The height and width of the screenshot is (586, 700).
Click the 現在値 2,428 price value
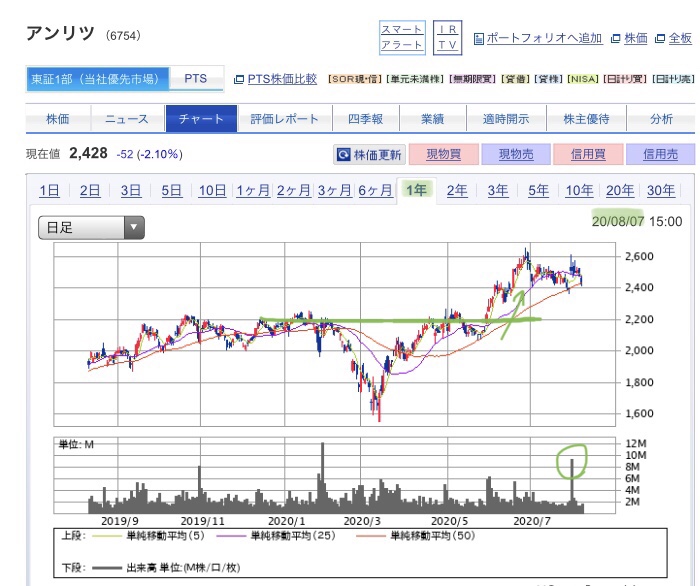[x=88, y=154]
